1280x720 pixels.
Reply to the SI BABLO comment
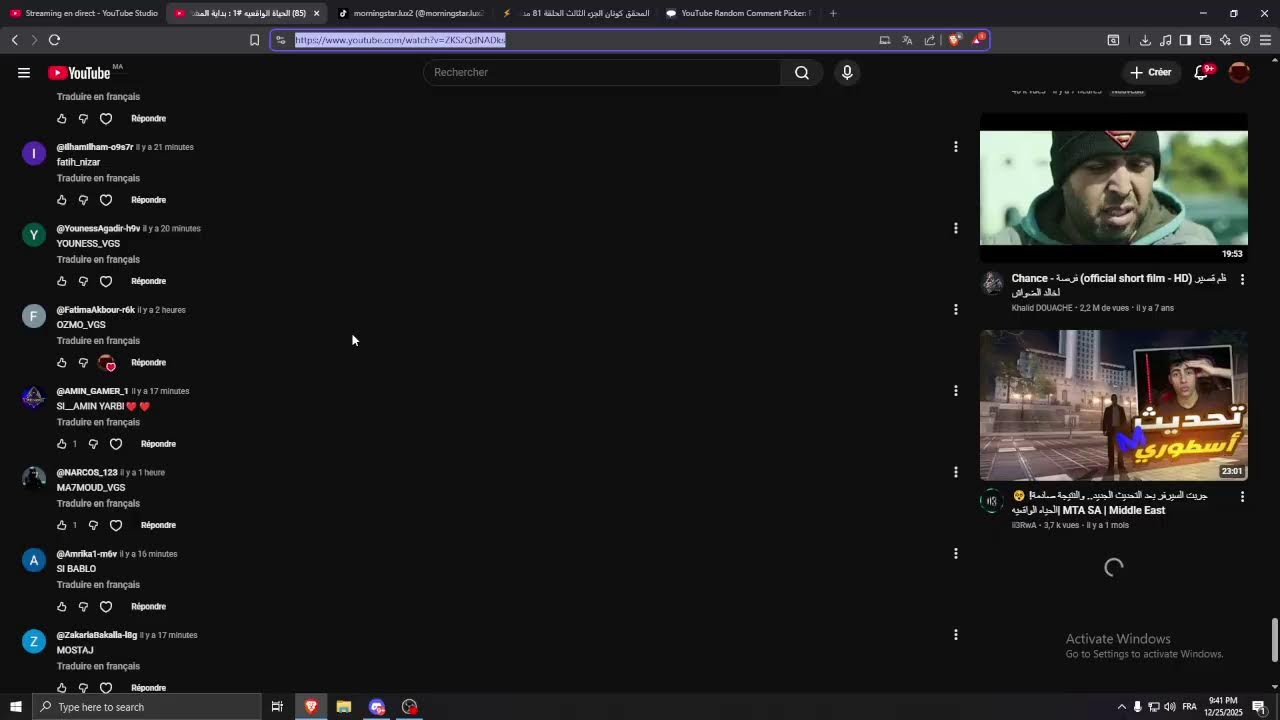[x=148, y=606]
